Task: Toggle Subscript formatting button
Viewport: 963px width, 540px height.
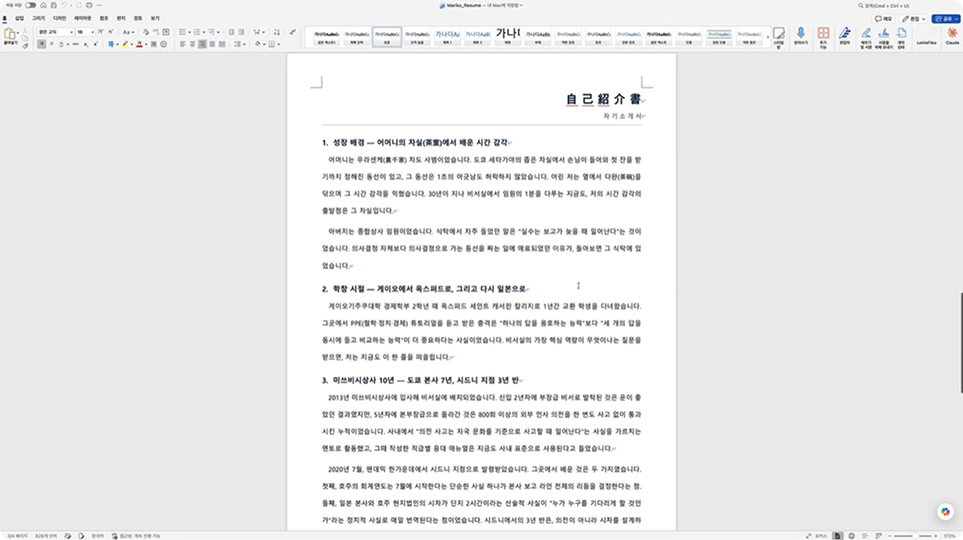Action: (x=86, y=44)
